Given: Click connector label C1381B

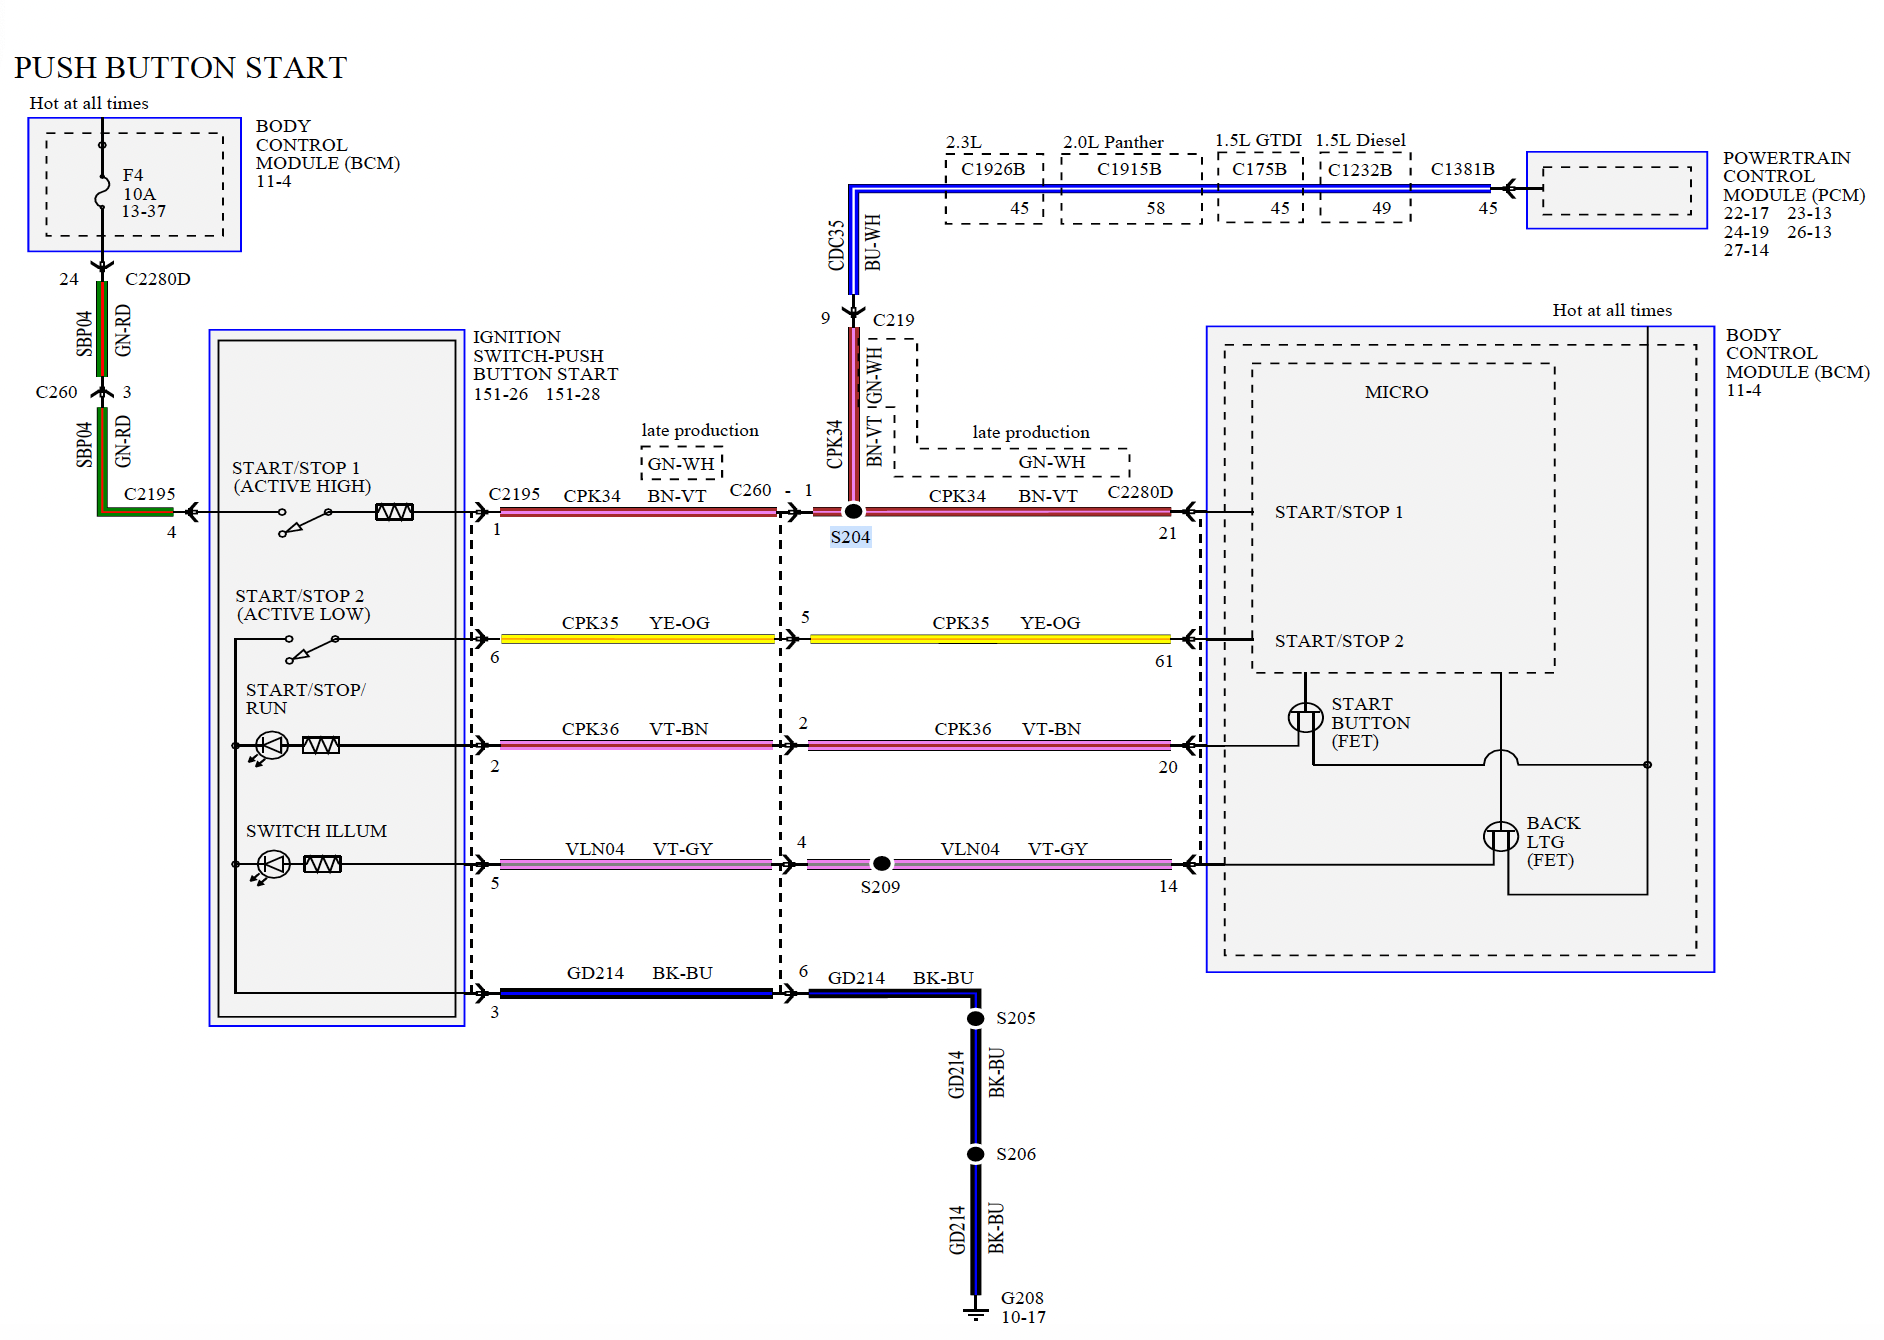Looking at the screenshot, I should 1462,169.
